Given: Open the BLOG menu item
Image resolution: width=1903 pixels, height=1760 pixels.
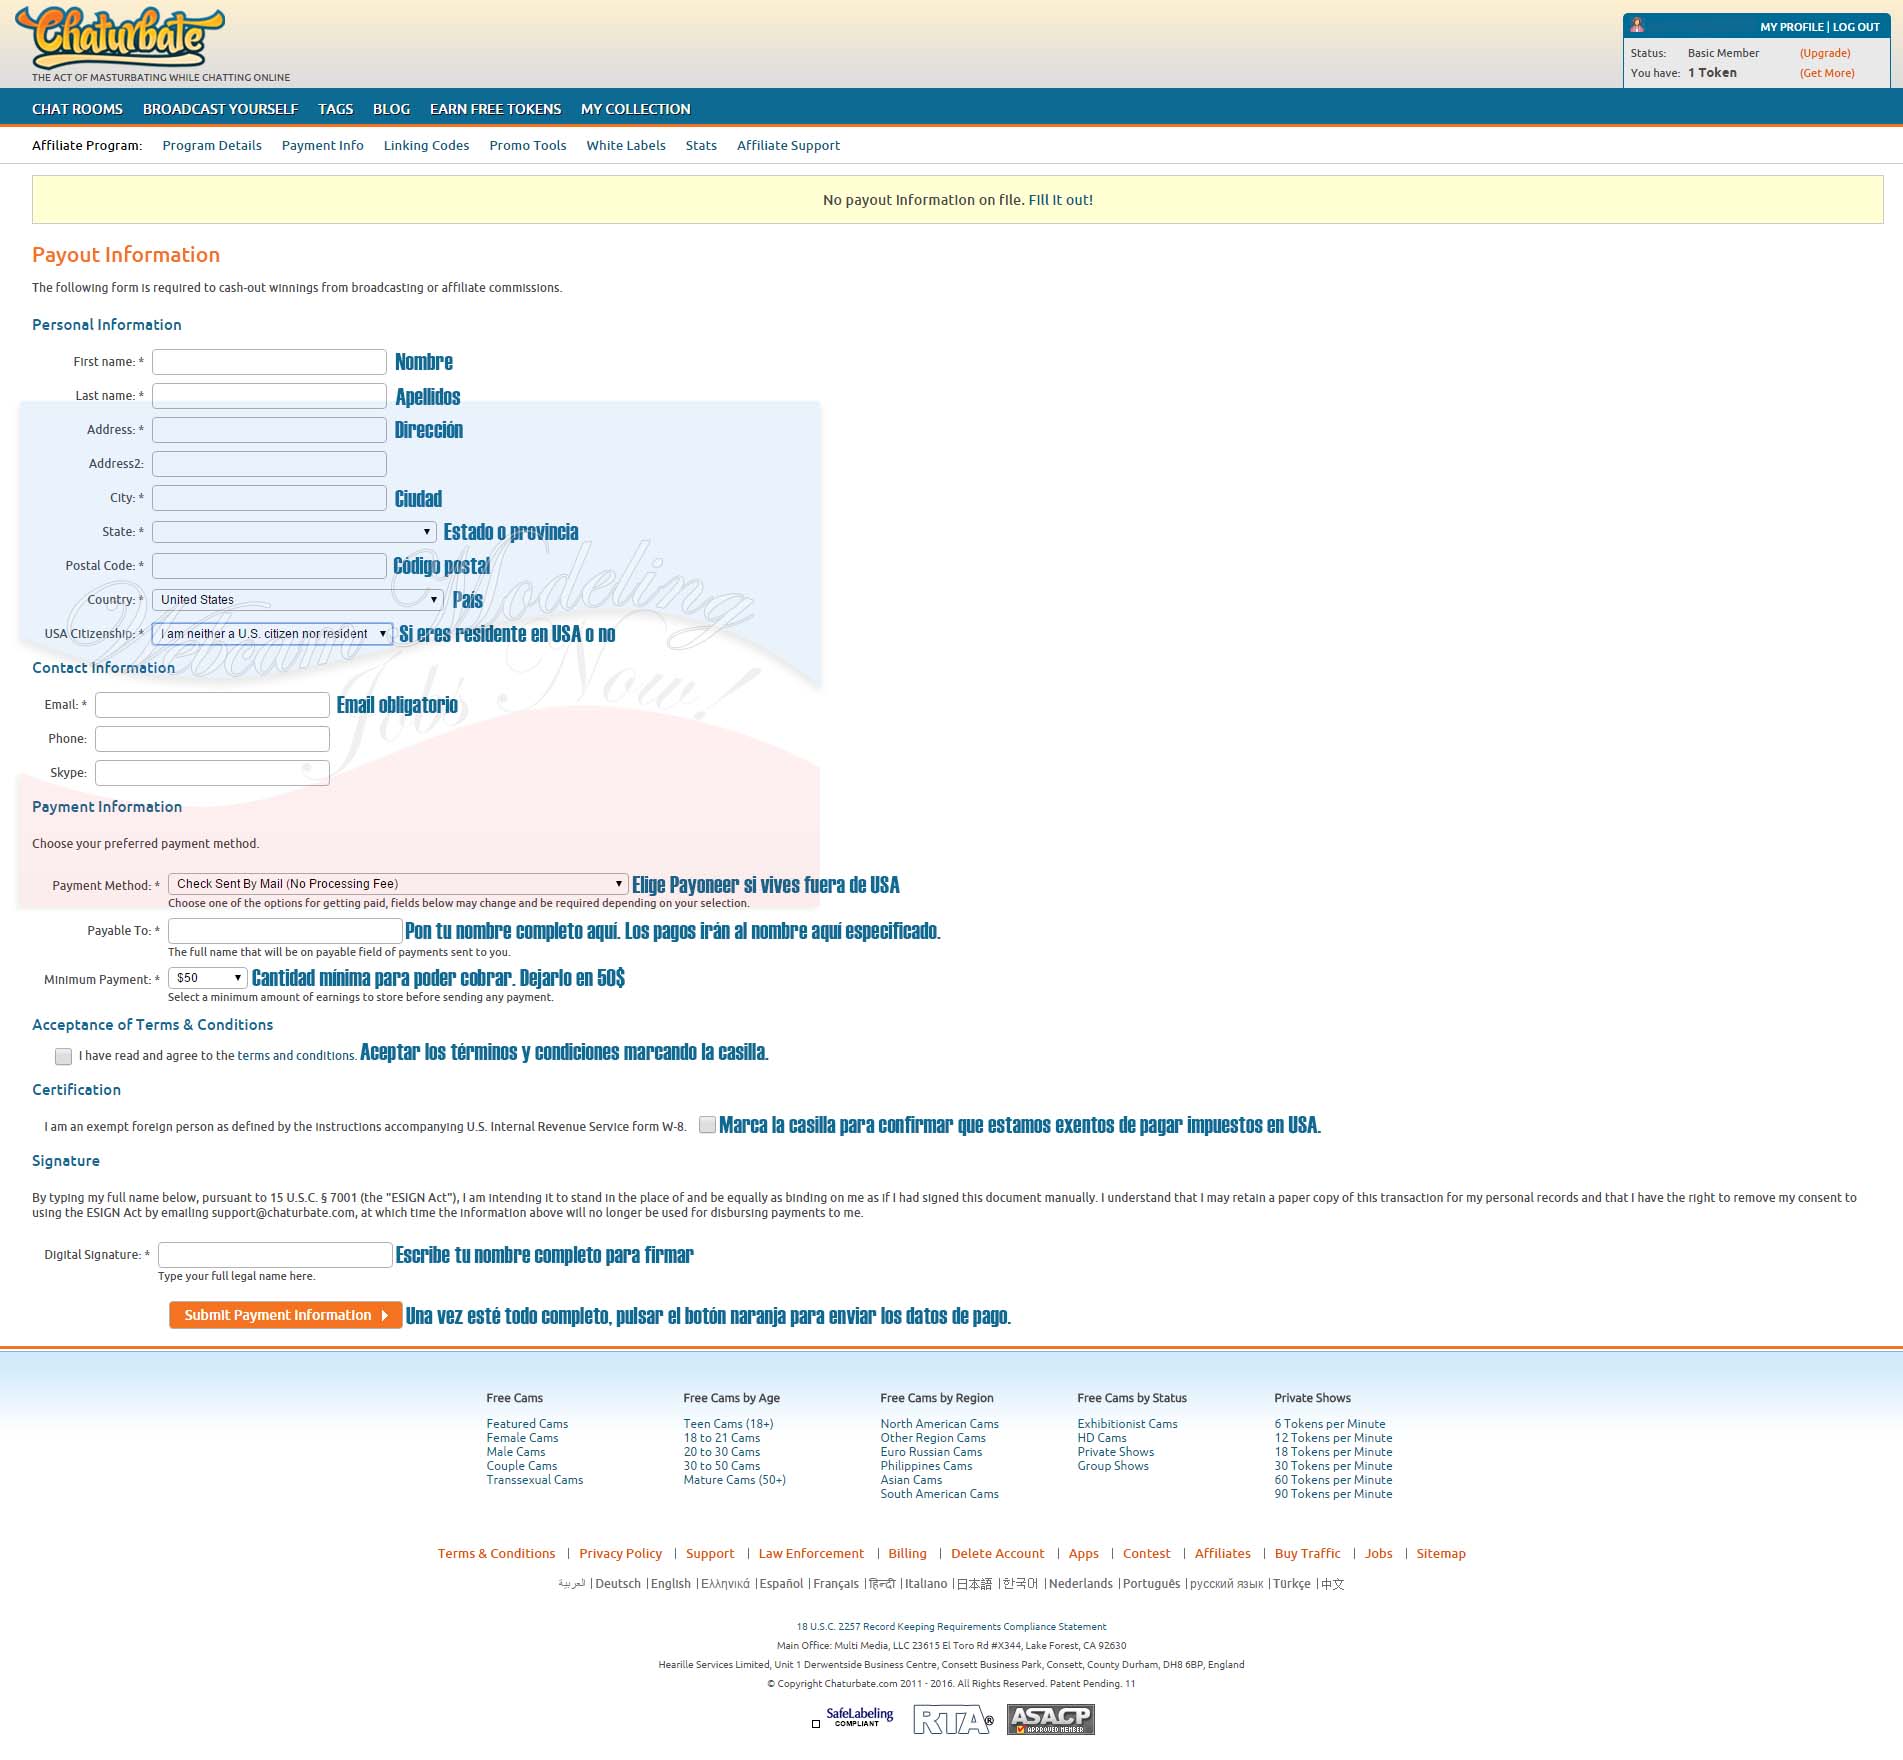Looking at the screenshot, I should (x=391, y=109).
